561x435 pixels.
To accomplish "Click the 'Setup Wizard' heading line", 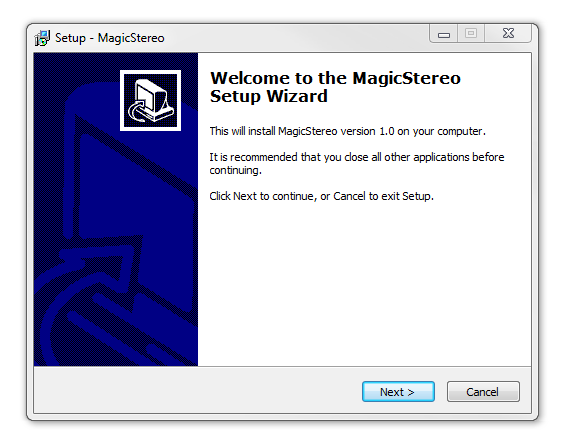I will (x=269, y=96).
